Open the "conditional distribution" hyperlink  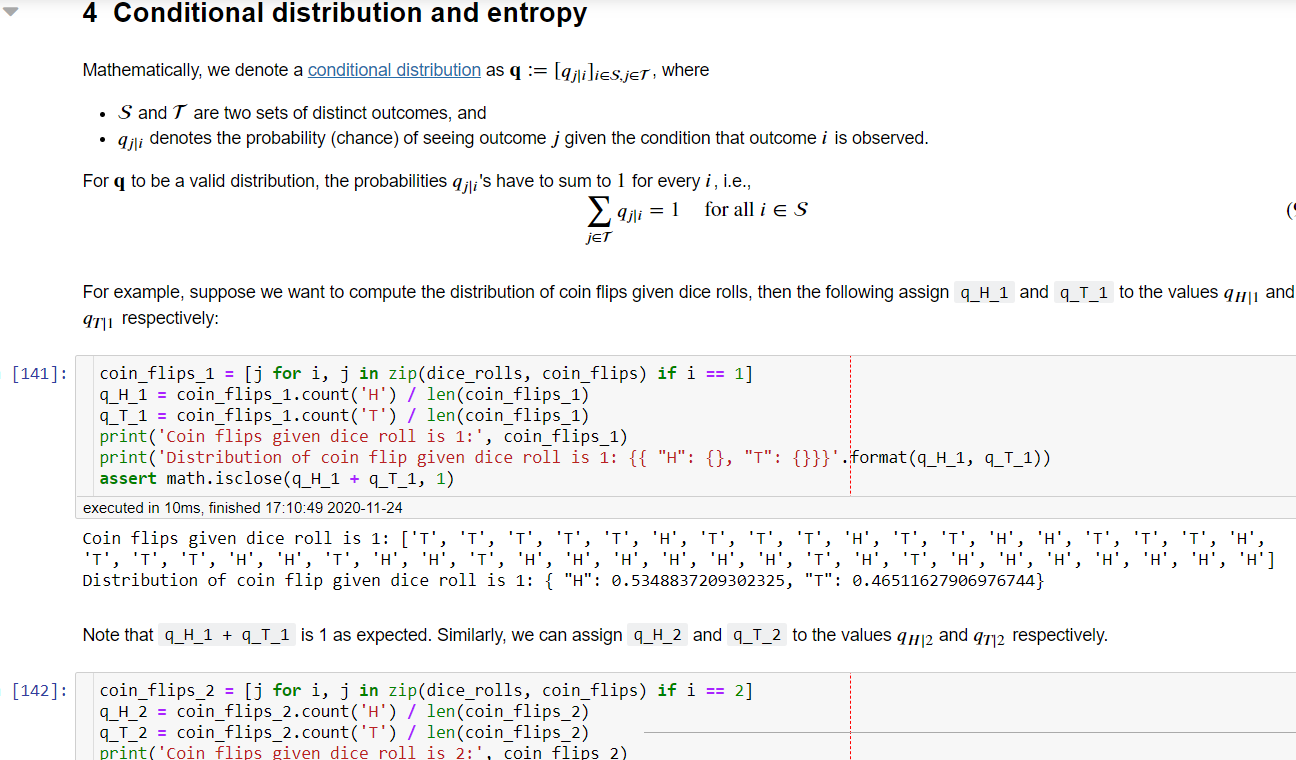[x=394, y=70]
